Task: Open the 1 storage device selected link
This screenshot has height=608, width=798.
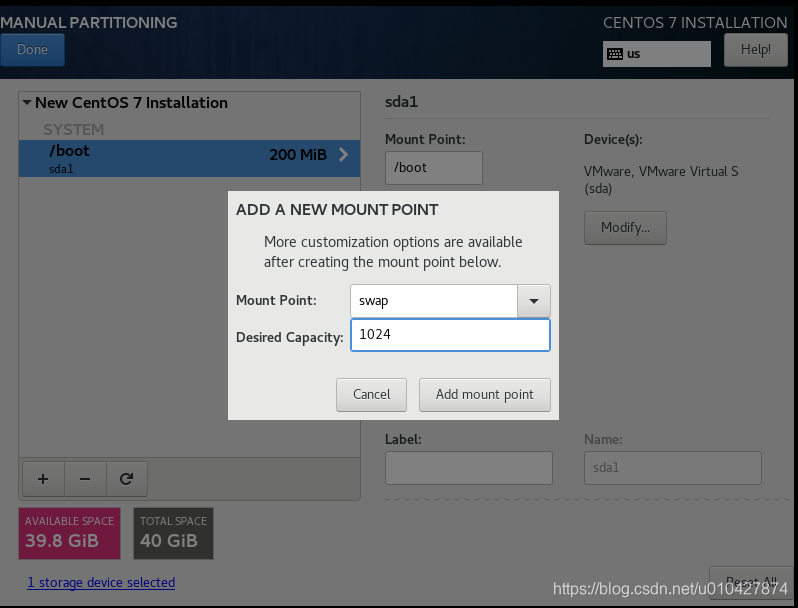Action: point(101,583)
